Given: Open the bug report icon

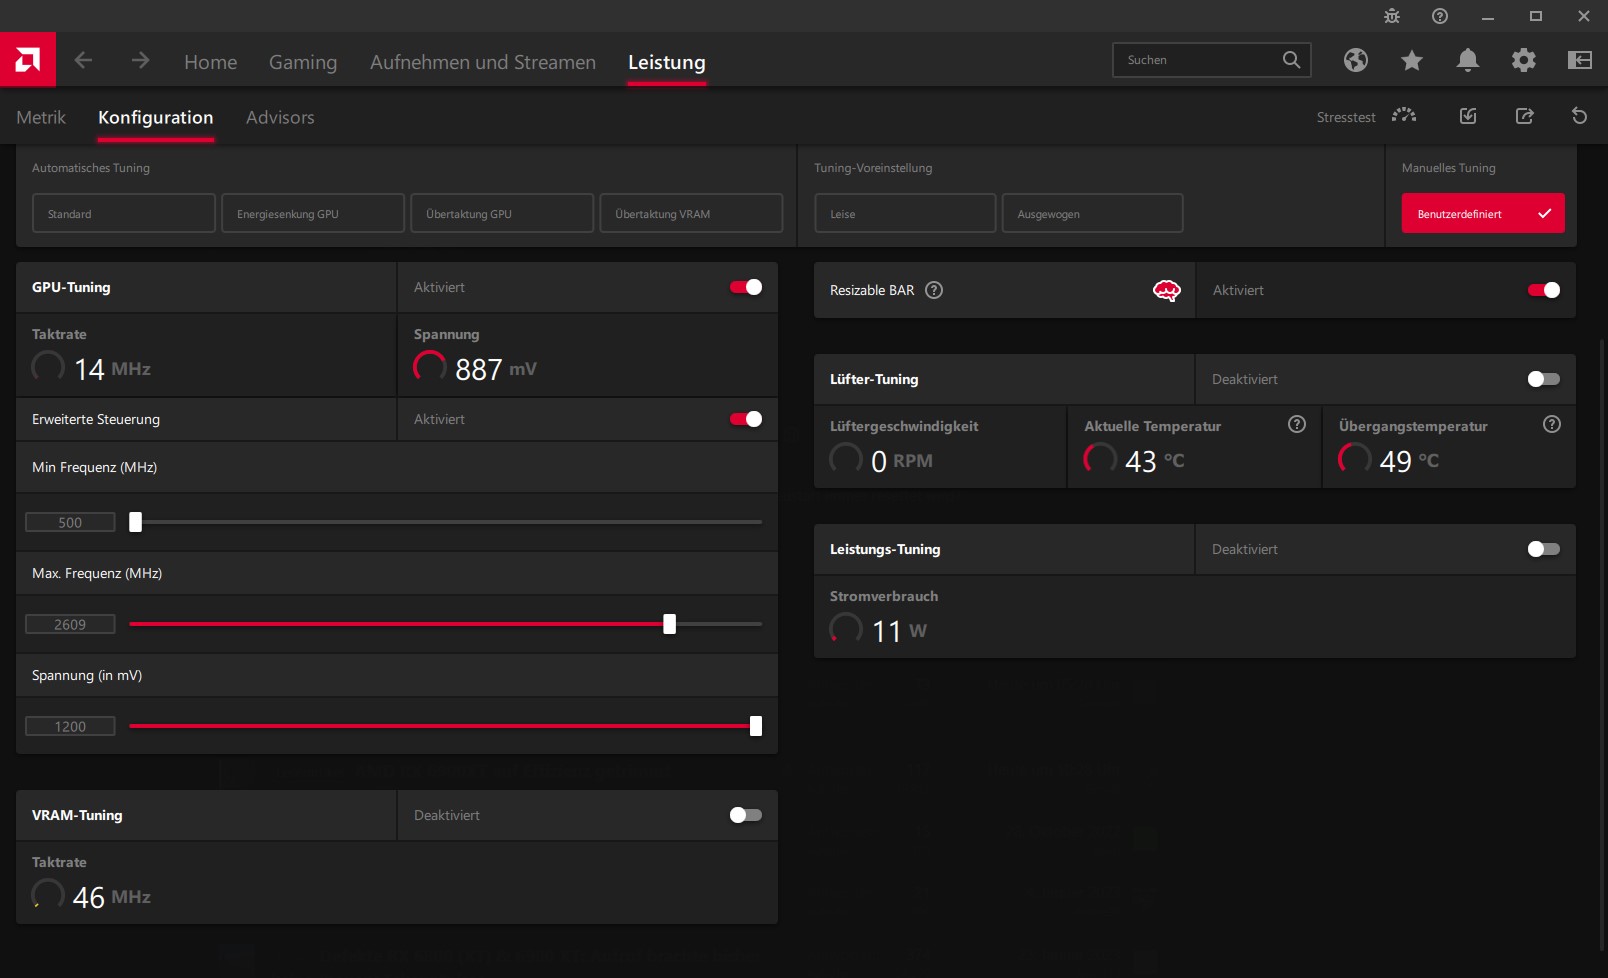Looking at the screenshot, I should [x=1392, y=16].
